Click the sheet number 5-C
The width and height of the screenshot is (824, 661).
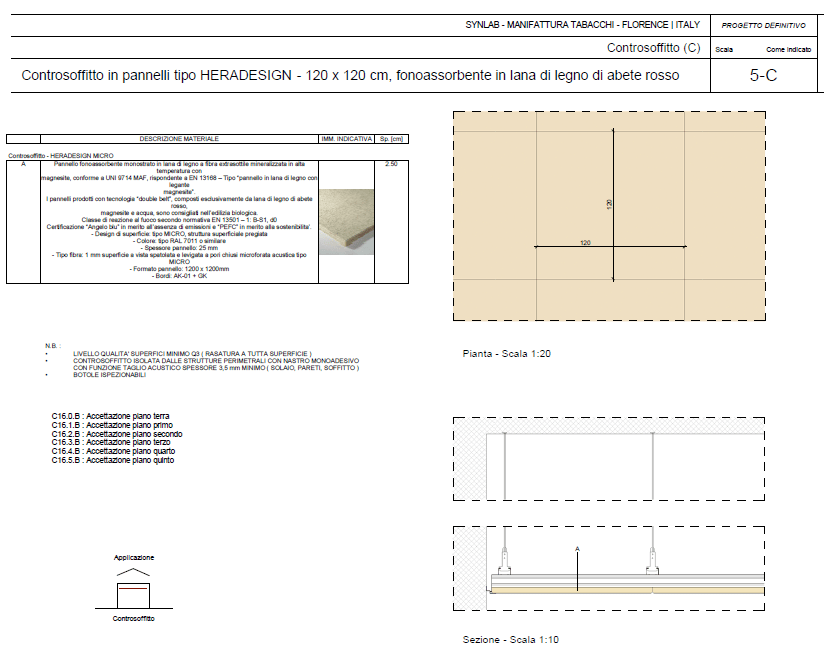pos(764,75)
